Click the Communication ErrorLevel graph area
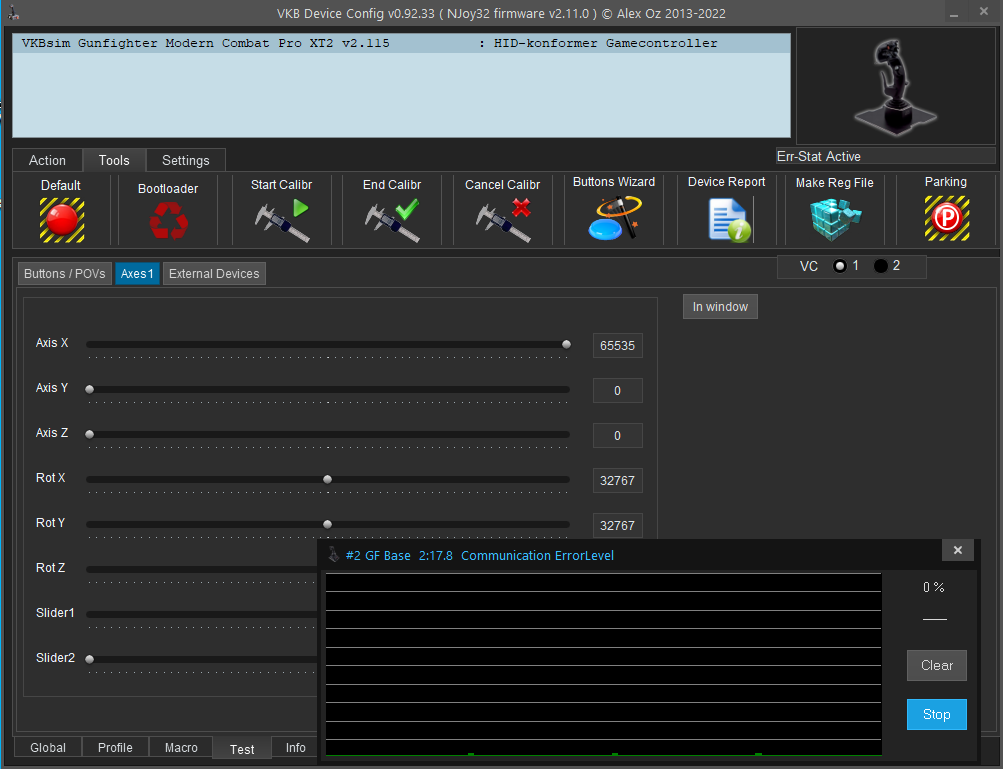The height and width of the screenshot is (769, 1003). (x=604, y=665)
